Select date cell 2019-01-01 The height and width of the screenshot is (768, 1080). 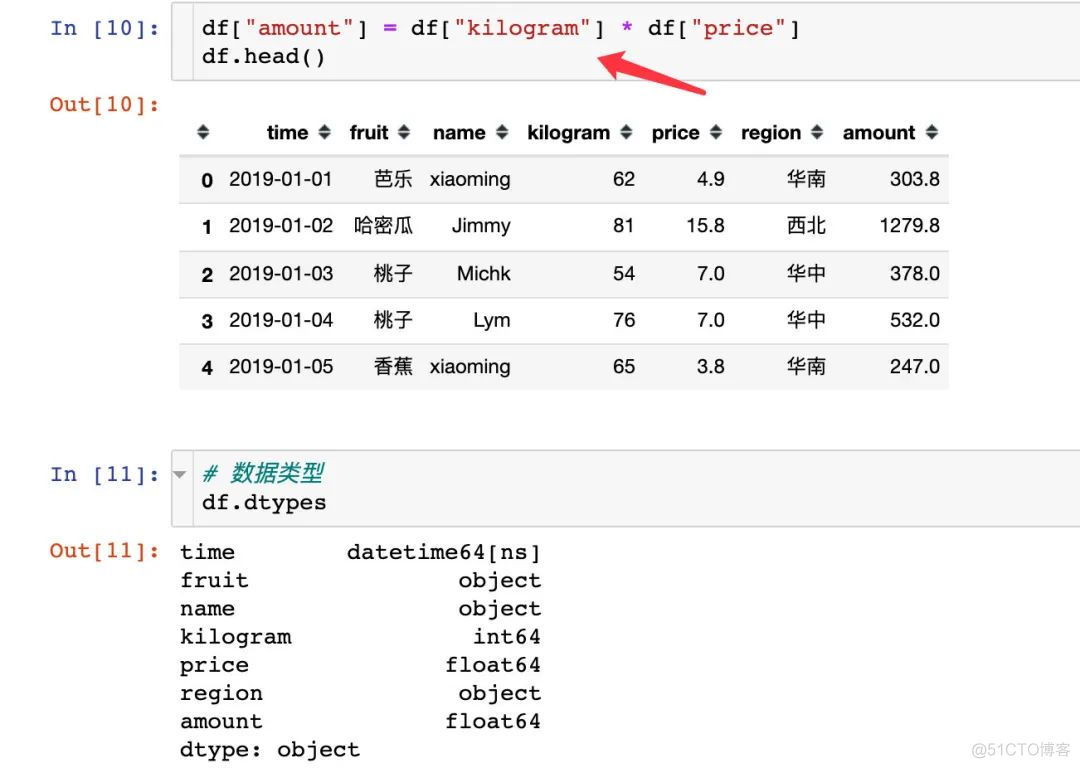(x=281, y=179)
